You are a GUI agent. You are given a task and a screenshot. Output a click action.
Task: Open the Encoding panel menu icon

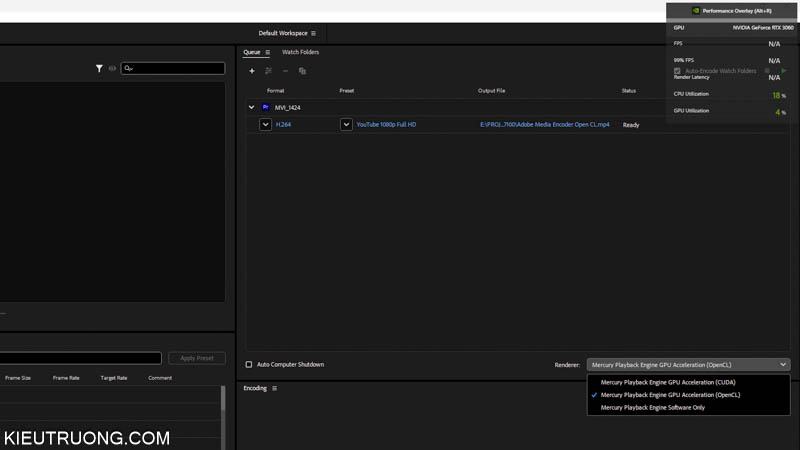coord(274,388)
